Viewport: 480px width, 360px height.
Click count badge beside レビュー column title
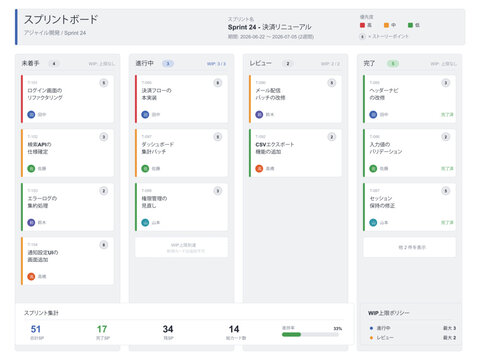(288, 63)
